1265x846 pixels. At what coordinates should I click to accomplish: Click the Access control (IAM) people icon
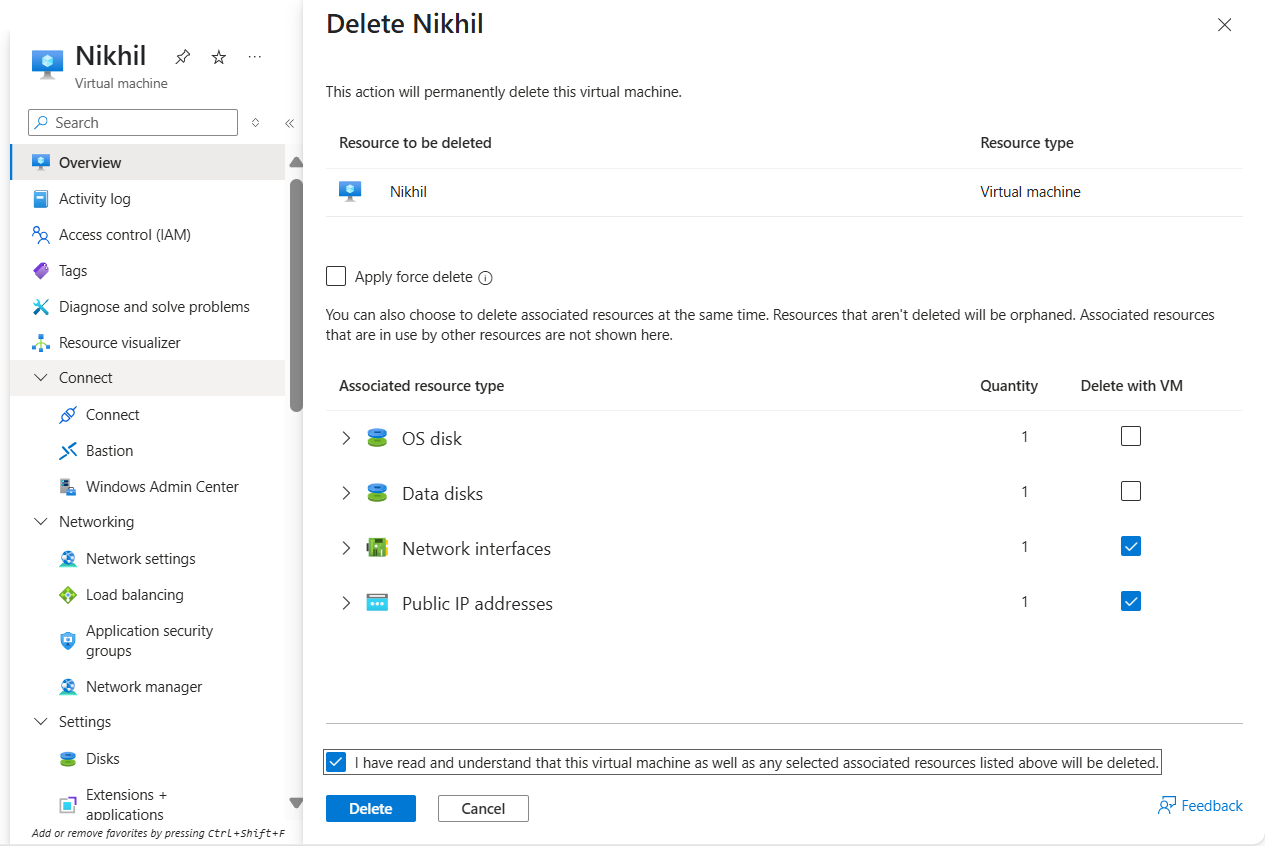click(41, 235)
